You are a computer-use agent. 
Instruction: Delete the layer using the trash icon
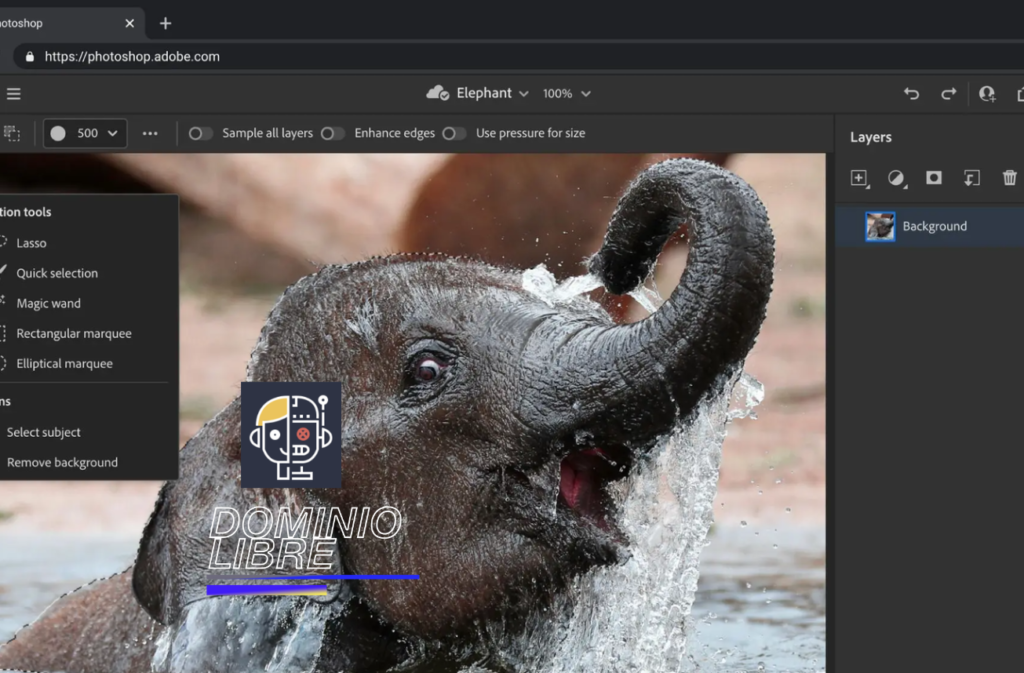click(x=1009, y=178)
